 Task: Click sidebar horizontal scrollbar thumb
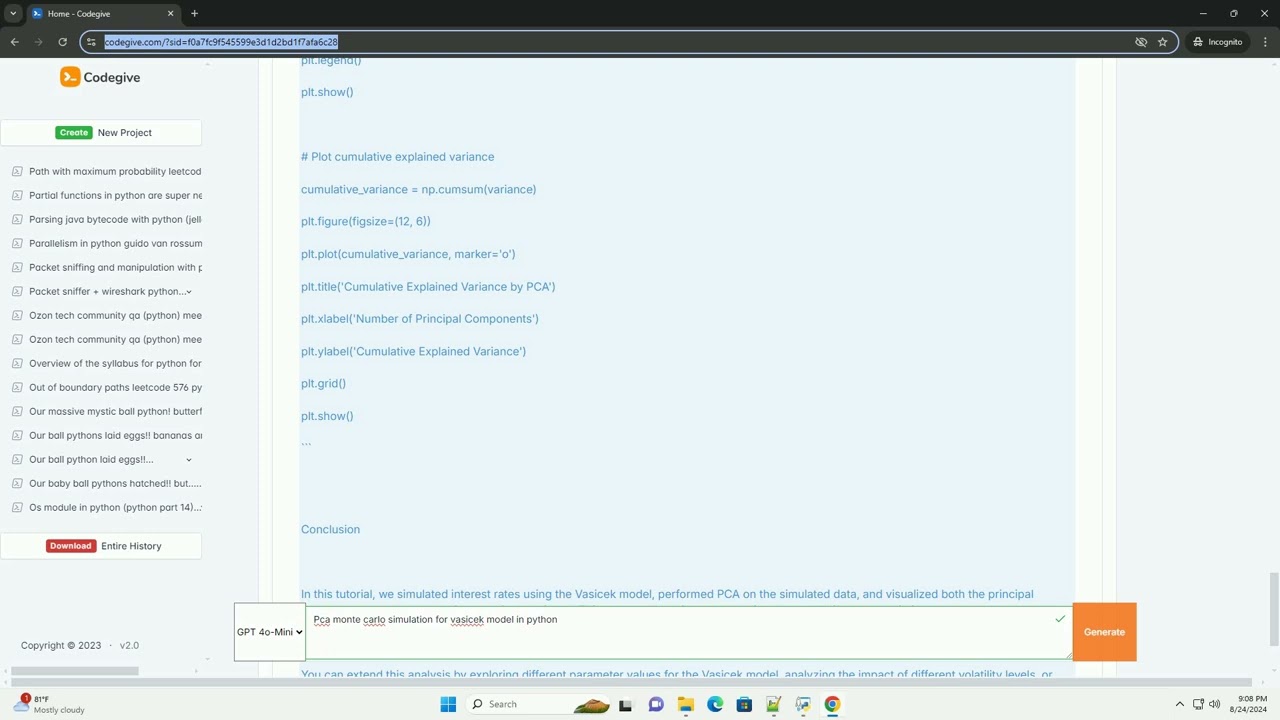75,670
